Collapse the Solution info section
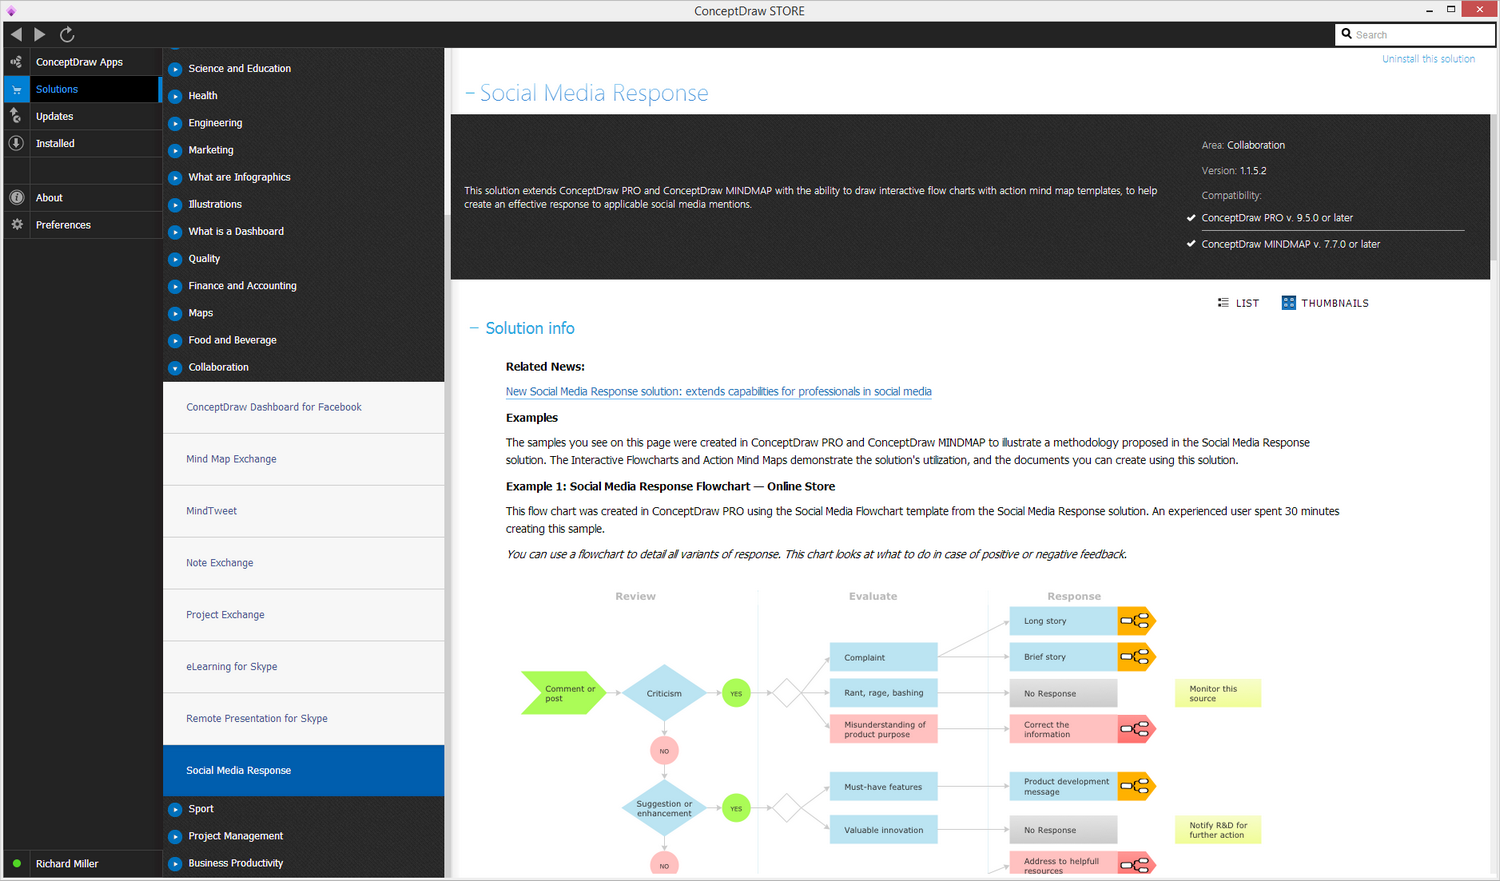 474,328
